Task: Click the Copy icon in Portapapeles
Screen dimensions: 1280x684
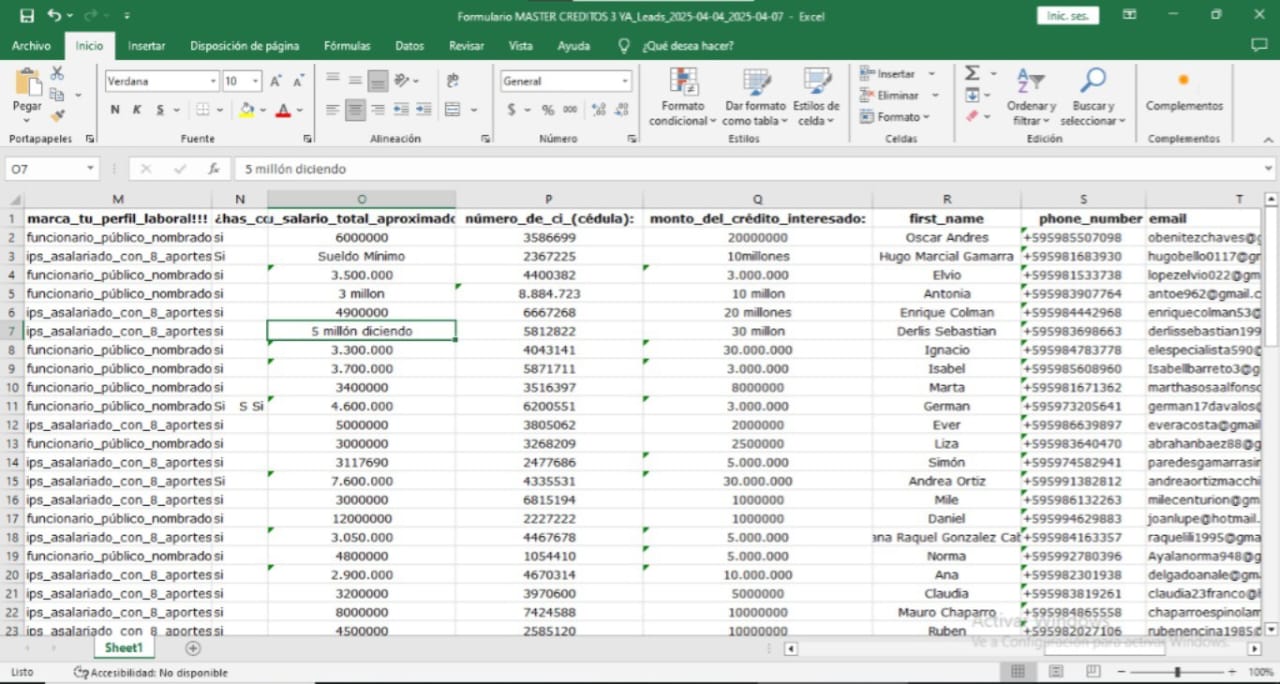Action: coord(57,95)
